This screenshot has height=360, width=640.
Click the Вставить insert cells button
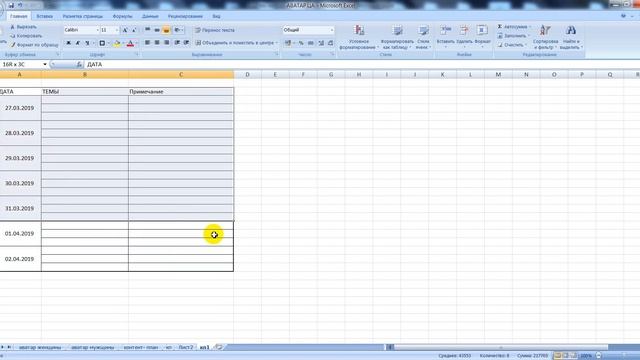[445, 36]
